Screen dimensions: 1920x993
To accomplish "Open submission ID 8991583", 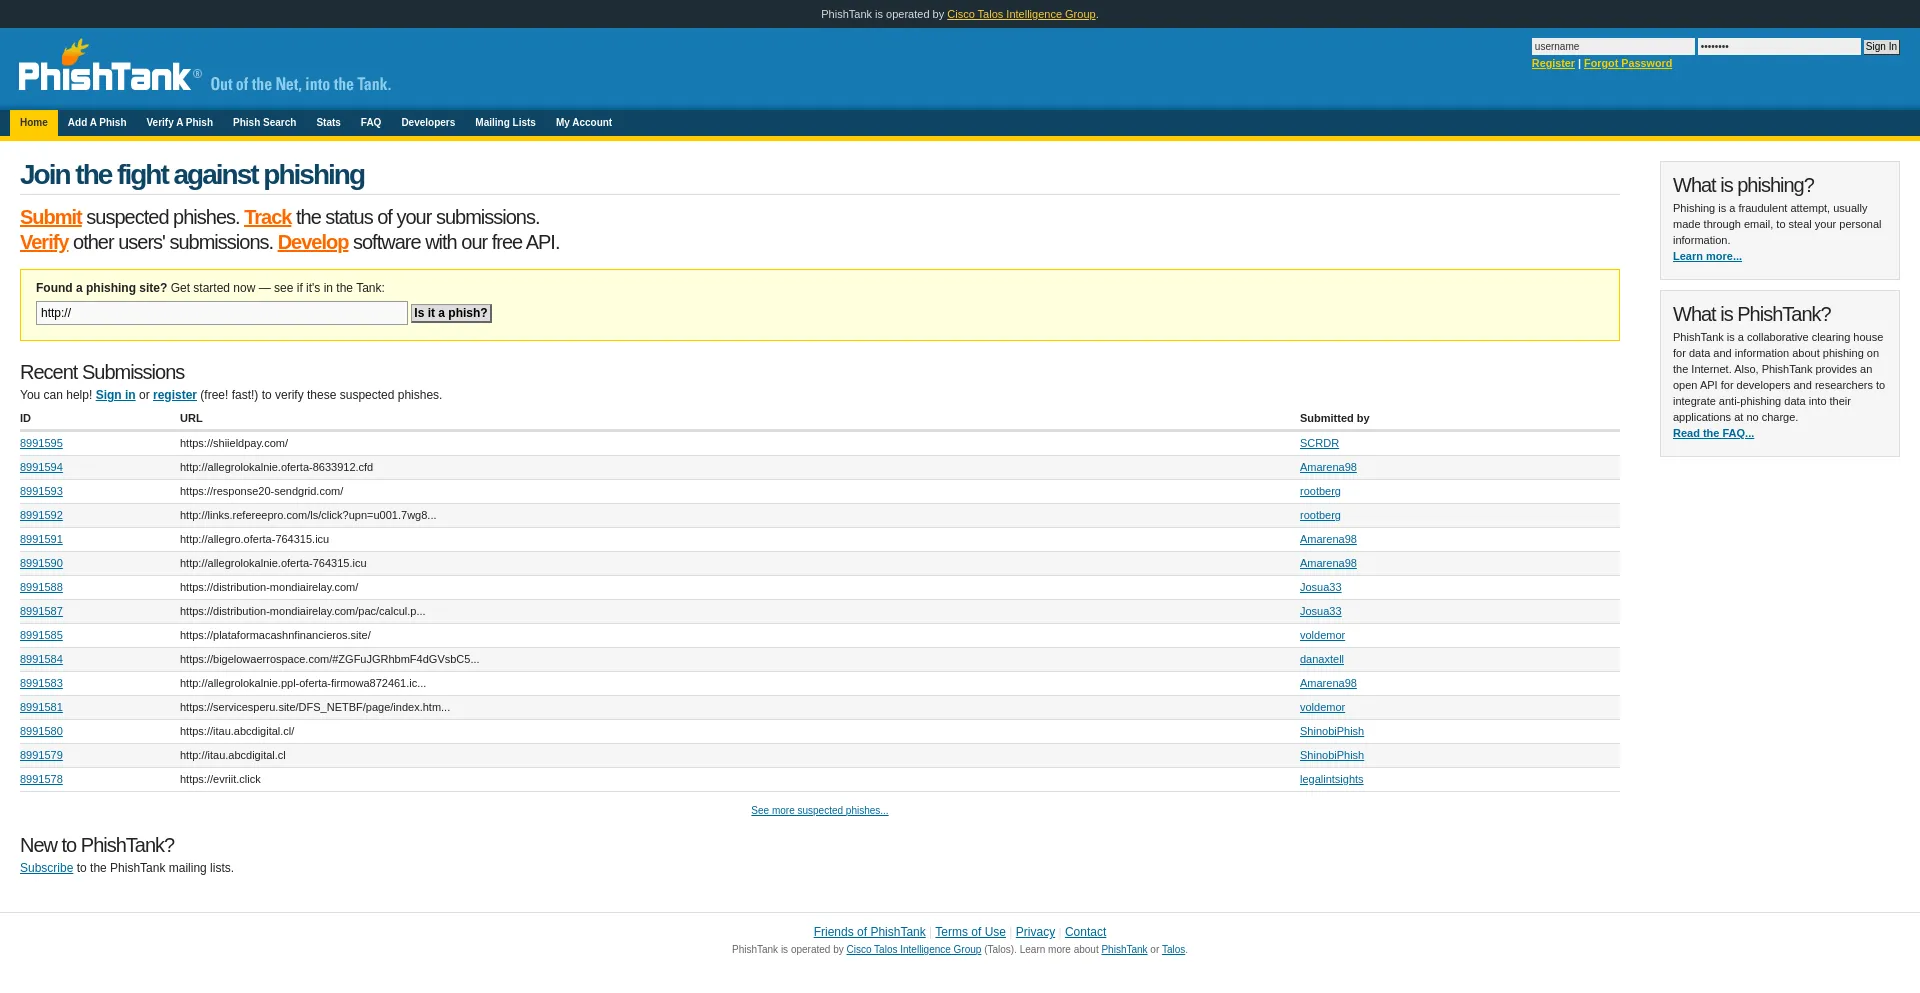I will coord(41,683).
